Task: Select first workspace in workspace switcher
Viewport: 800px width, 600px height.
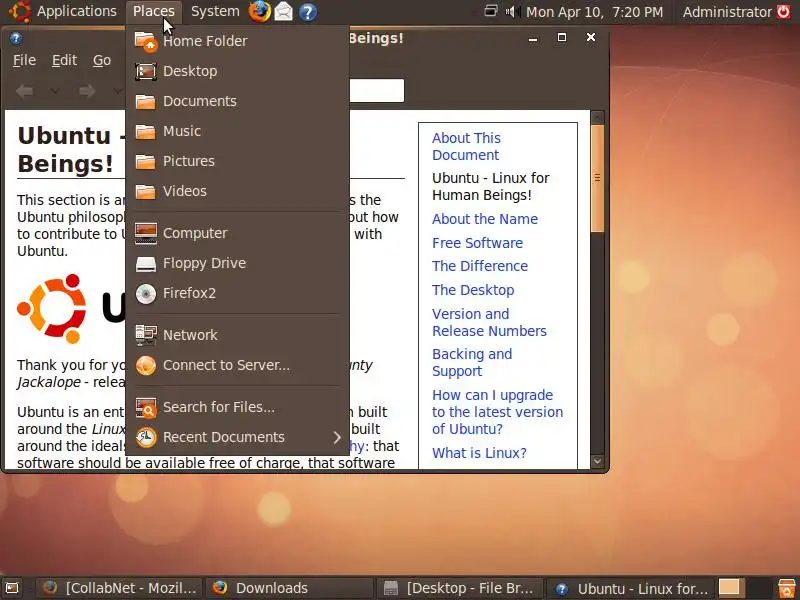Action: [729, 588]
